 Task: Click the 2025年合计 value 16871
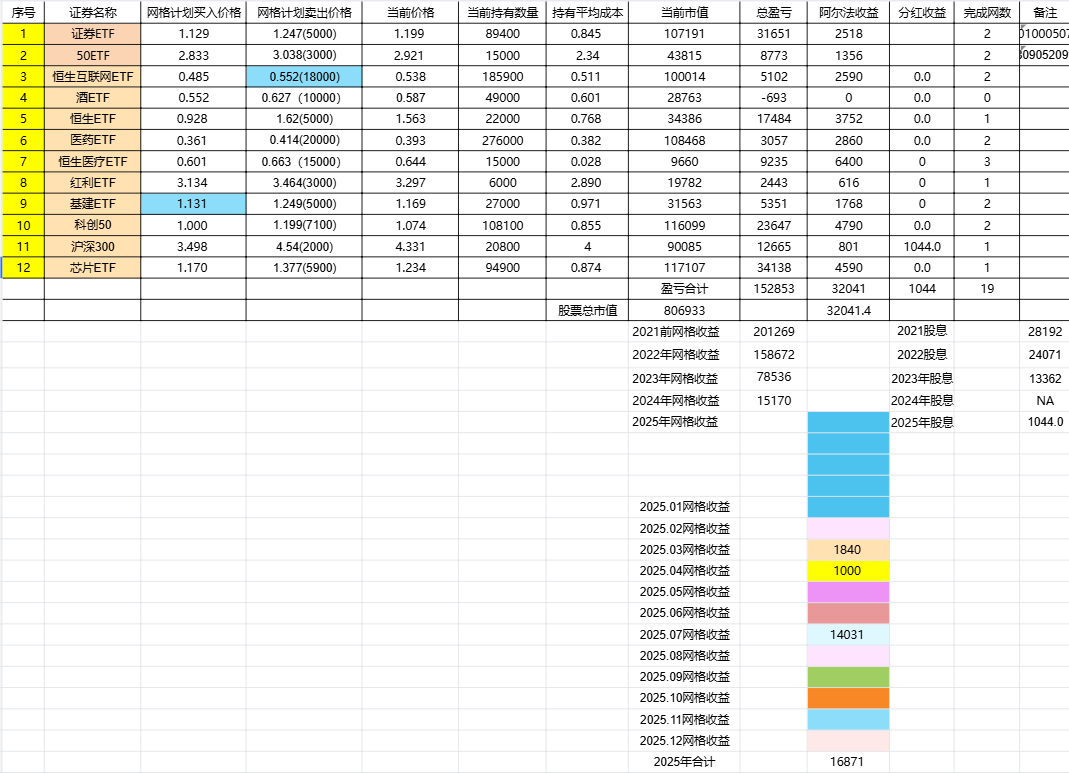pos(847,762)
